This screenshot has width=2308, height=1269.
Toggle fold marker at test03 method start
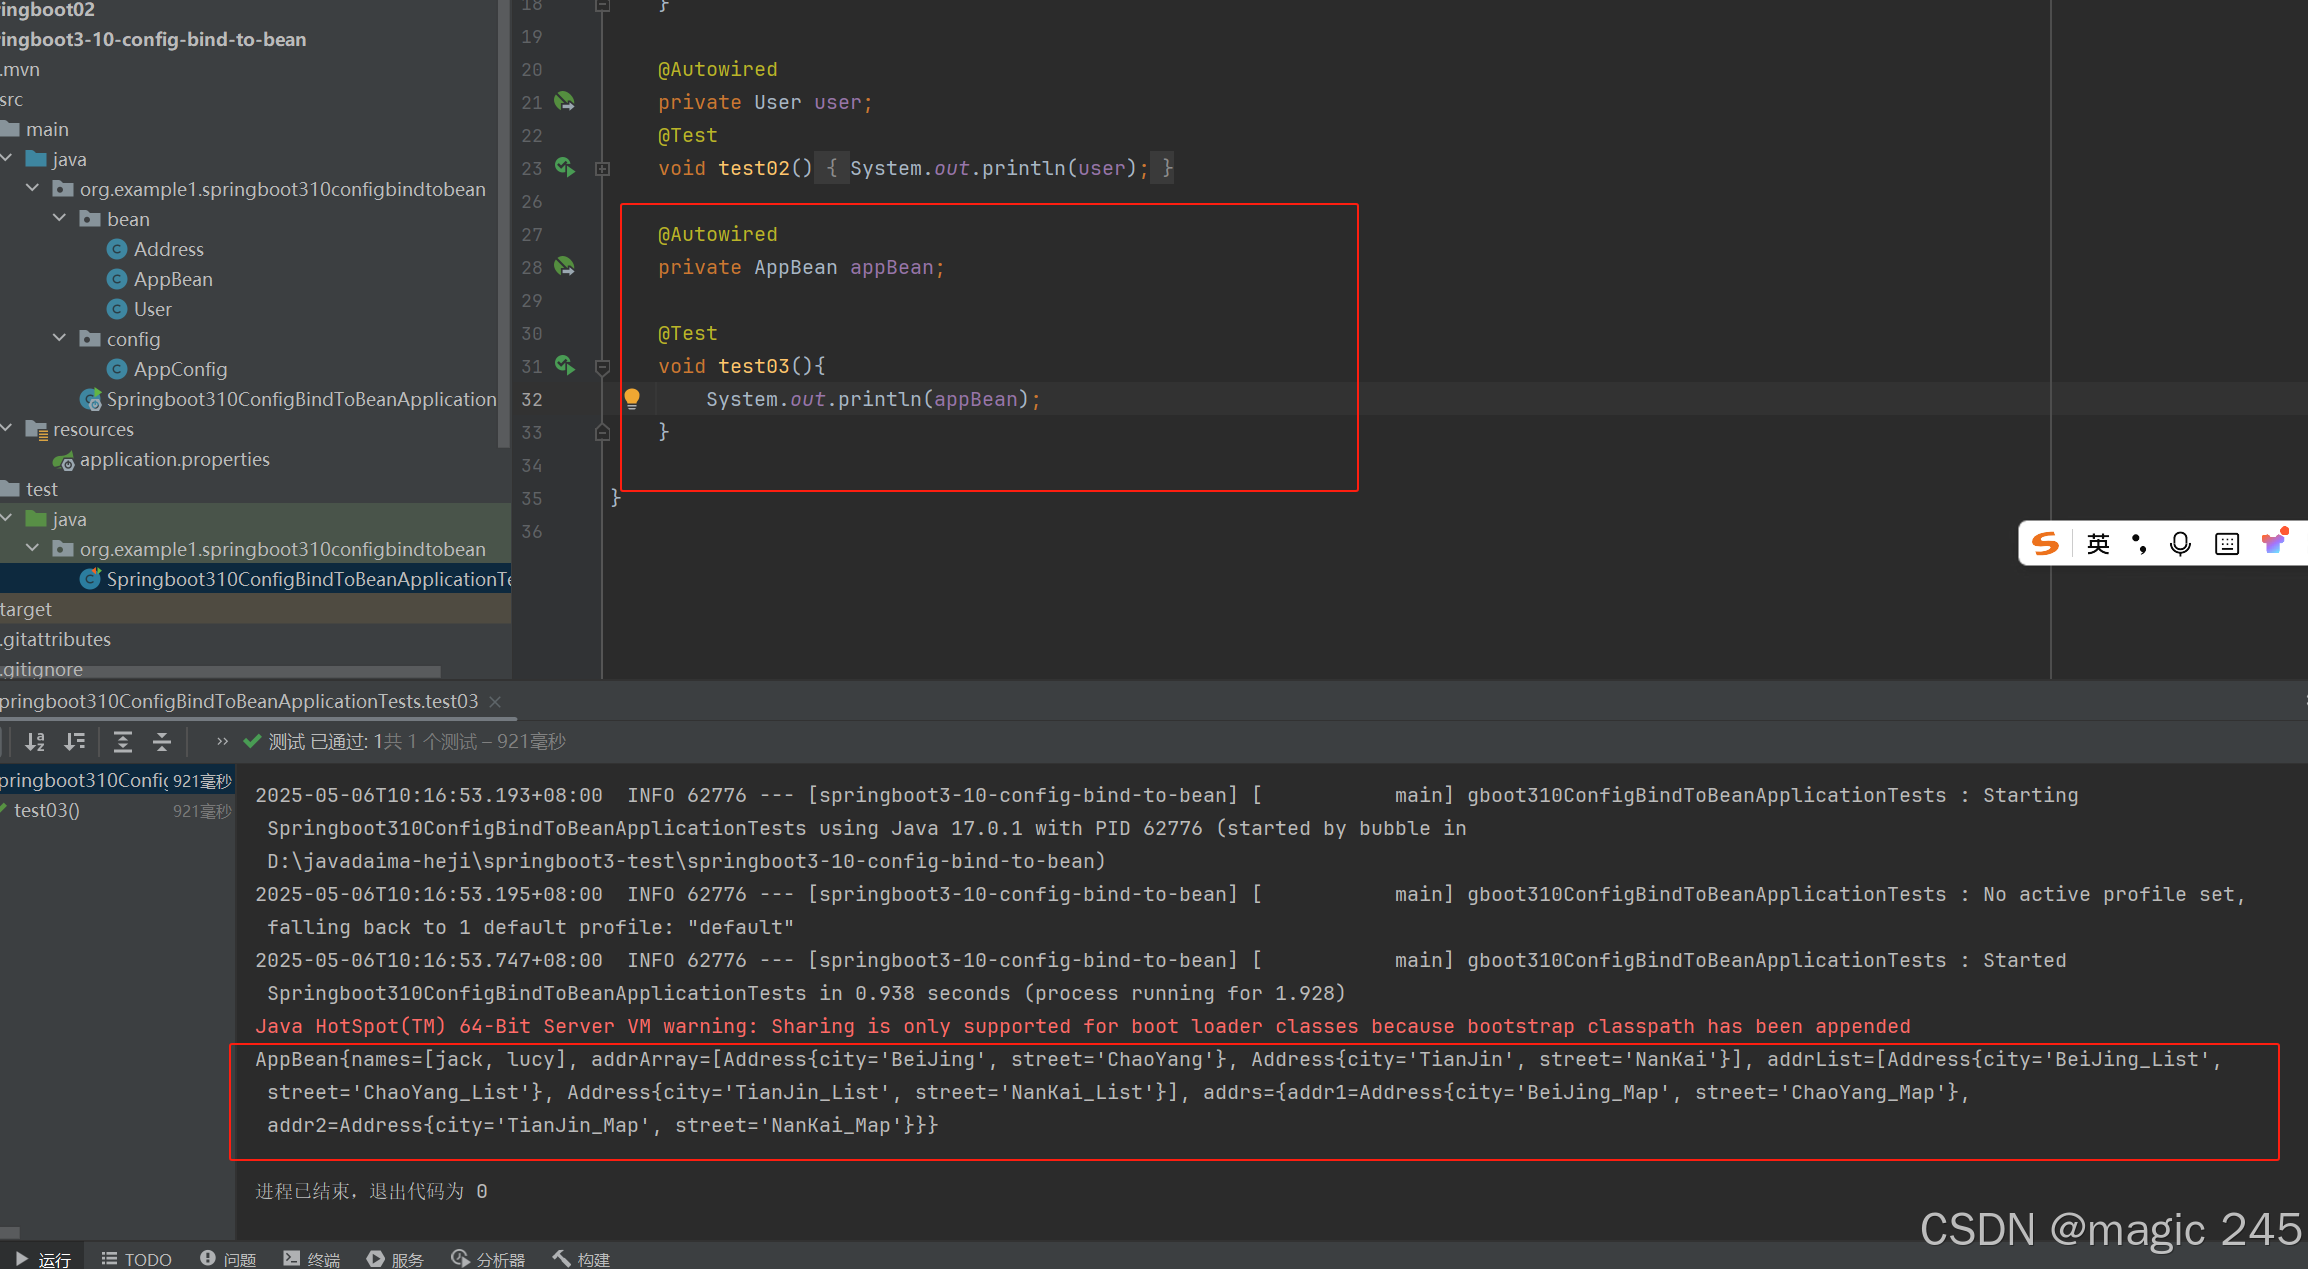pyautogui.click(x=602, y=367)
